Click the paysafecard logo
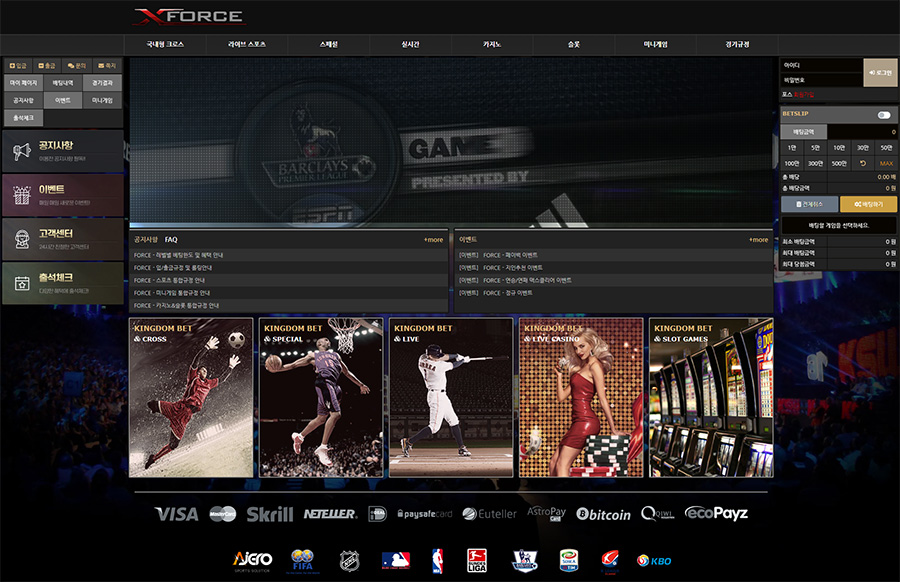The image size is (900, 582). tap(425, 514)
